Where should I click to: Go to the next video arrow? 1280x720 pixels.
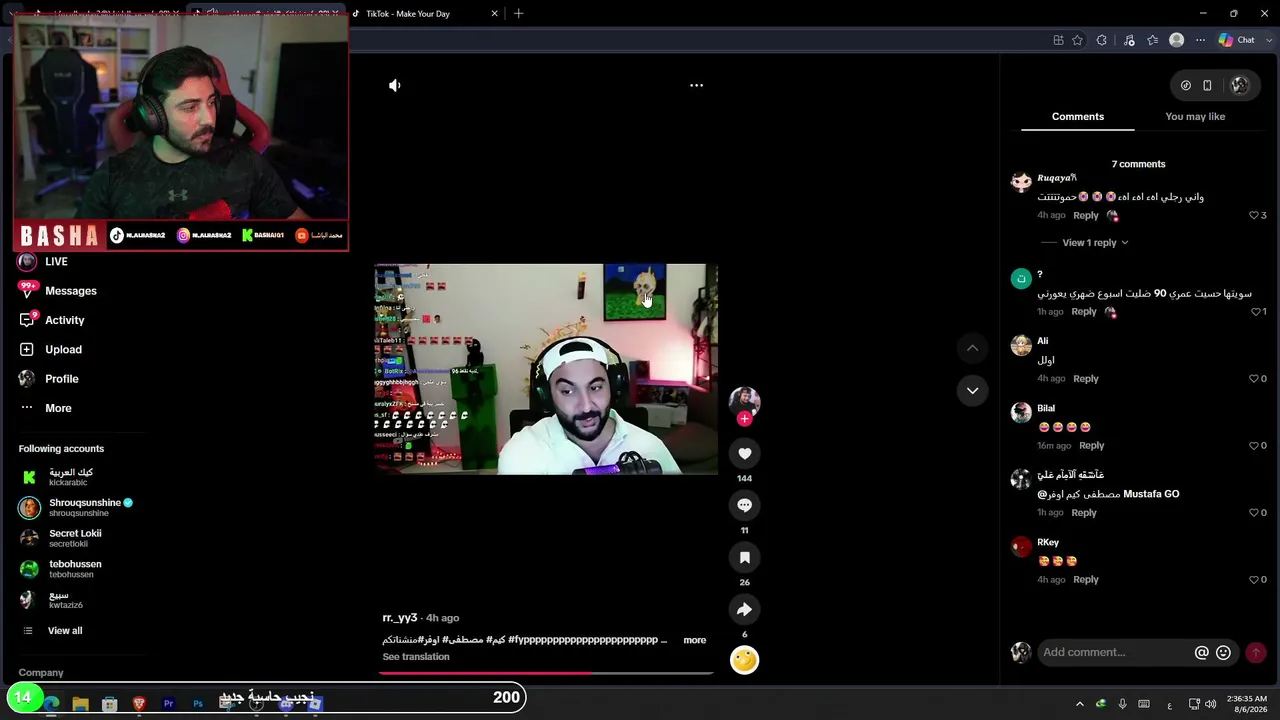972,391
